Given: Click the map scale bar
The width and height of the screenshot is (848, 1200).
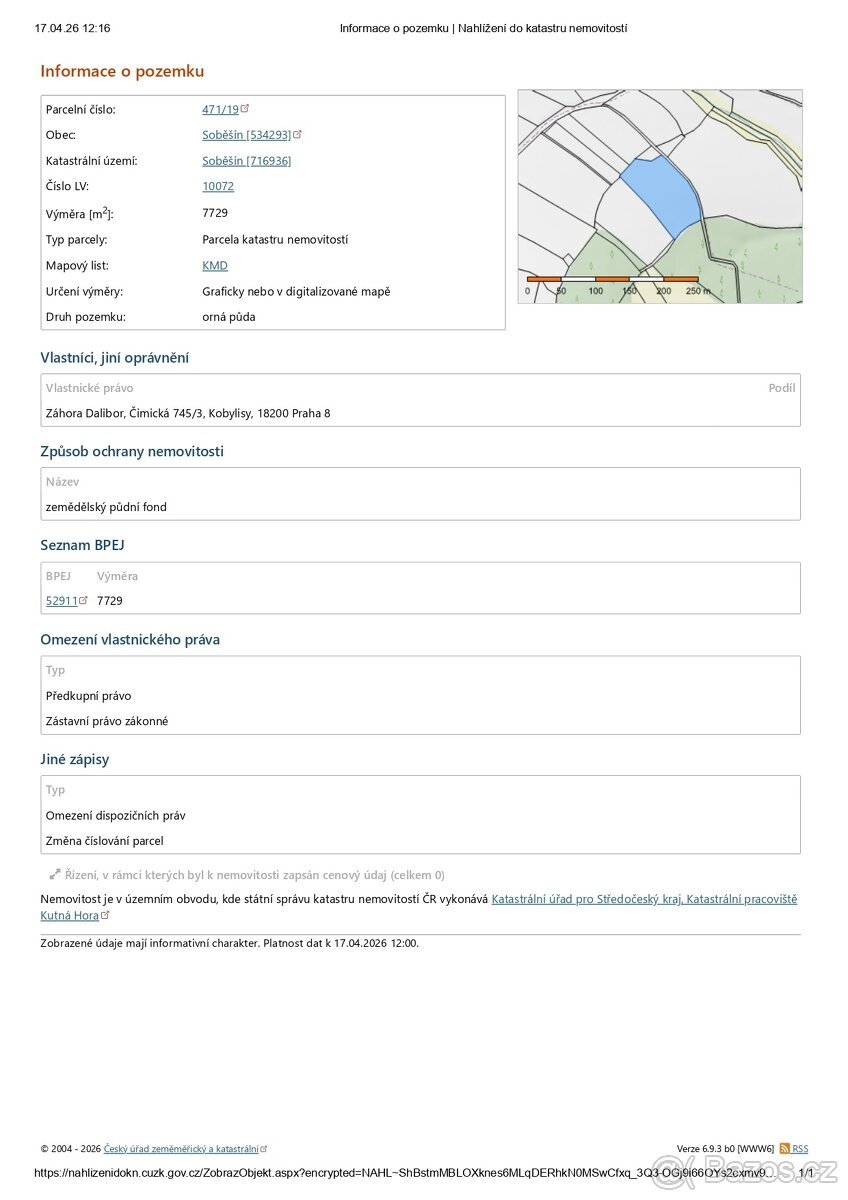Looking at the screenshot, I should [612, 280].
